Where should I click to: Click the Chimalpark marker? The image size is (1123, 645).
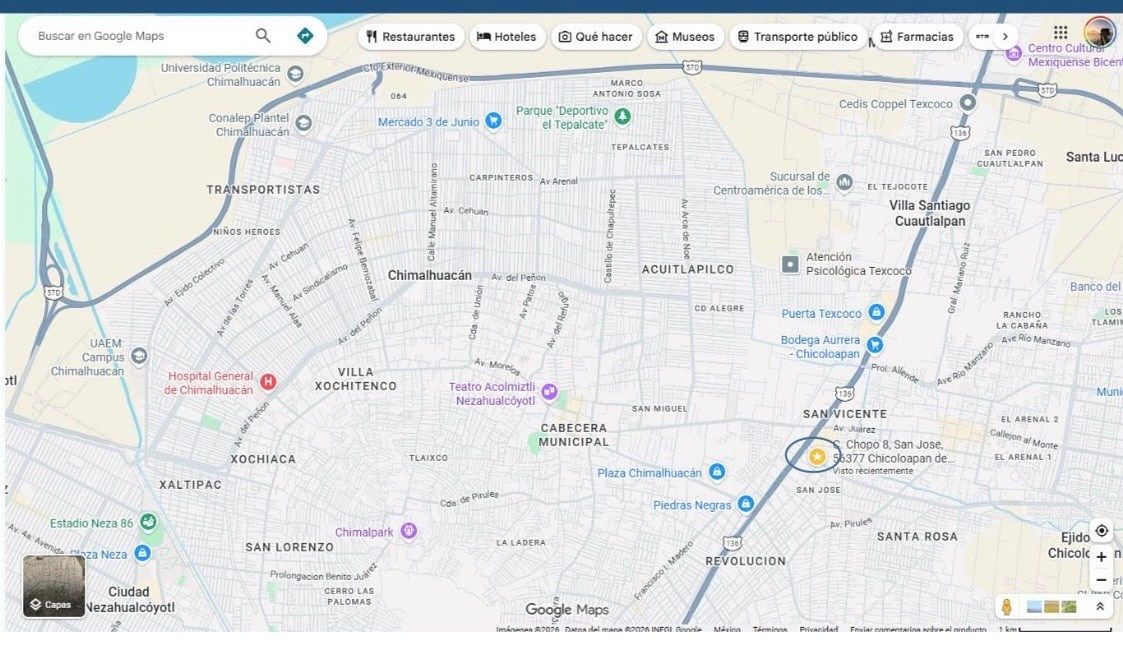coord(408,531)
